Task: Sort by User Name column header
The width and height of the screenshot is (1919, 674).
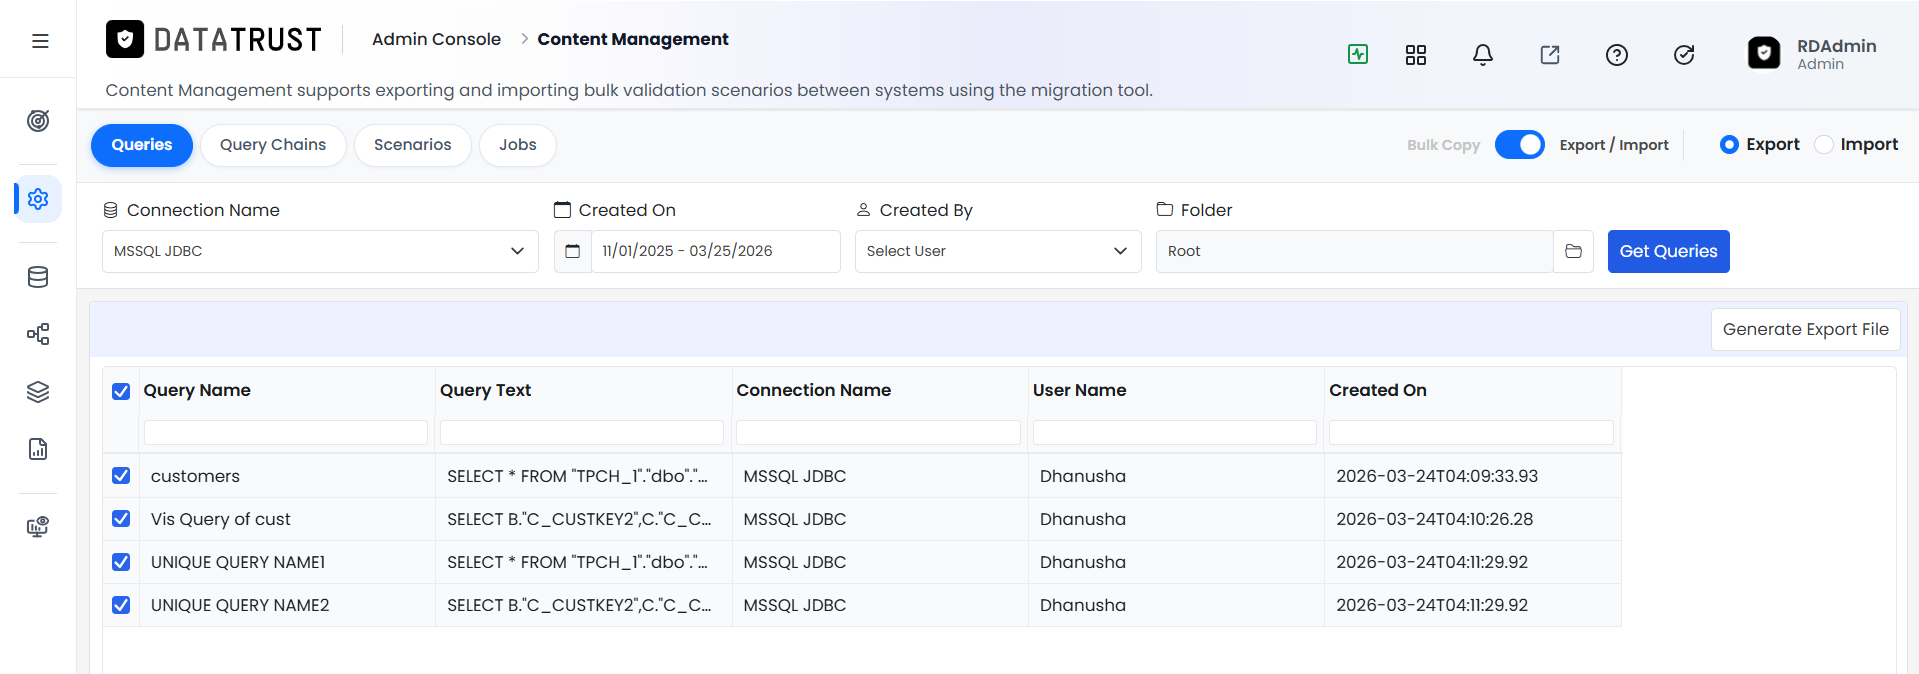Action: tap(1079, 390)
